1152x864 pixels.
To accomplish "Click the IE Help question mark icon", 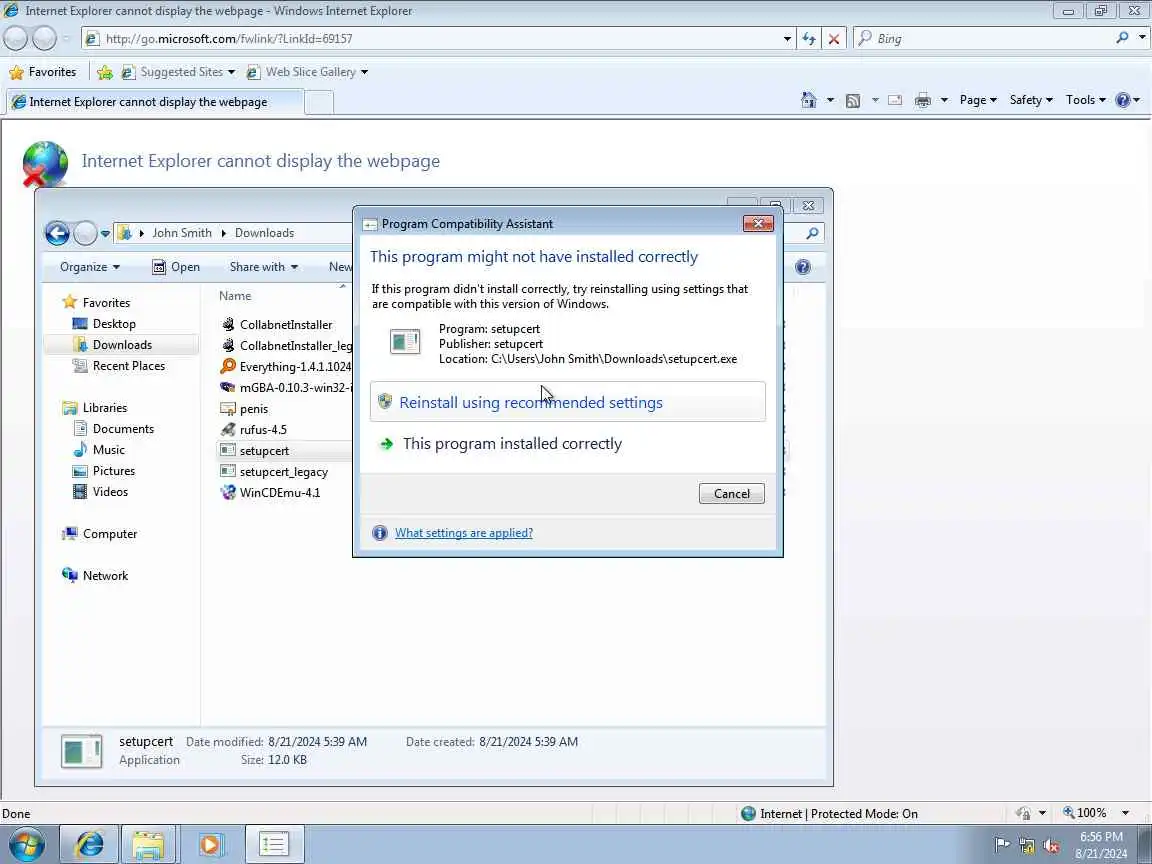I will (x=1123, y=100).
